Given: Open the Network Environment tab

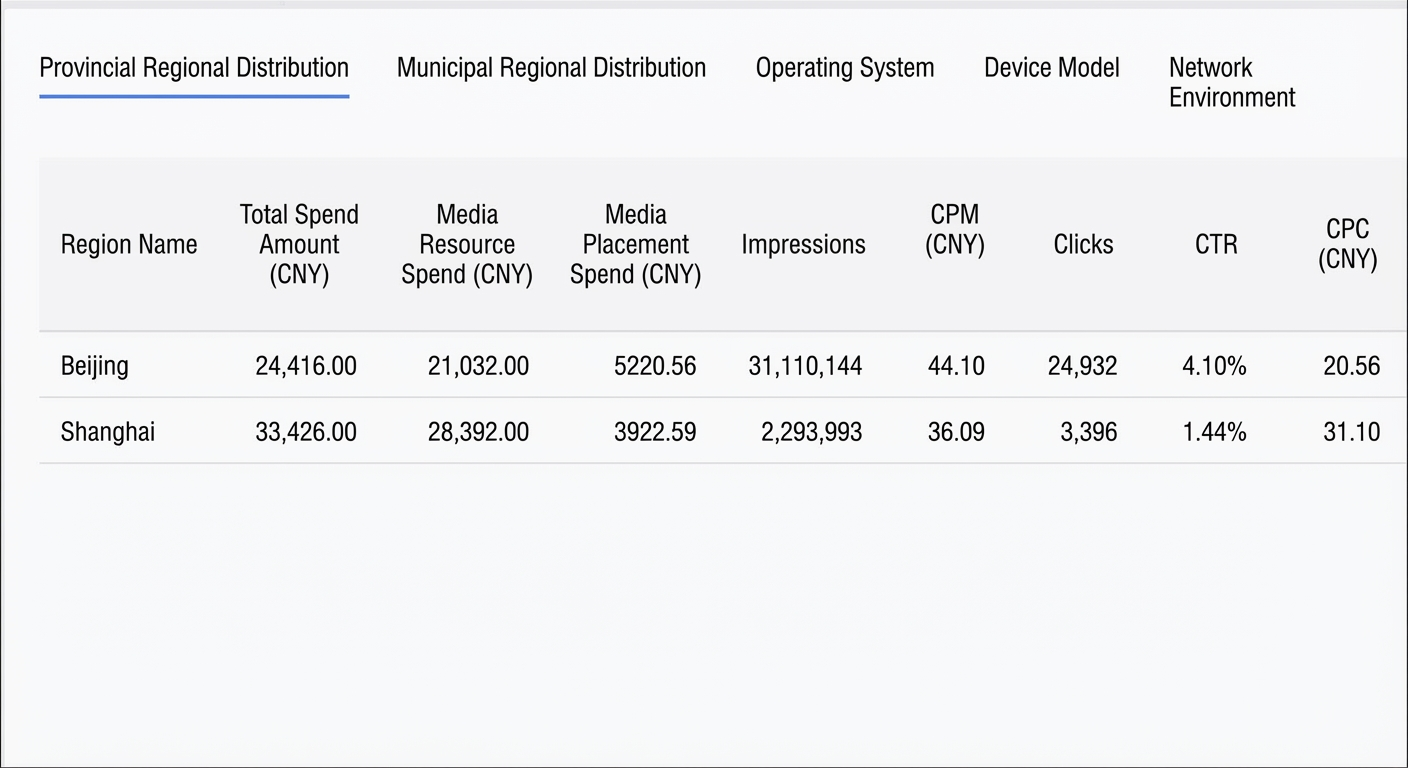Looking at the screenshot, I should (x=1232, y=82).
